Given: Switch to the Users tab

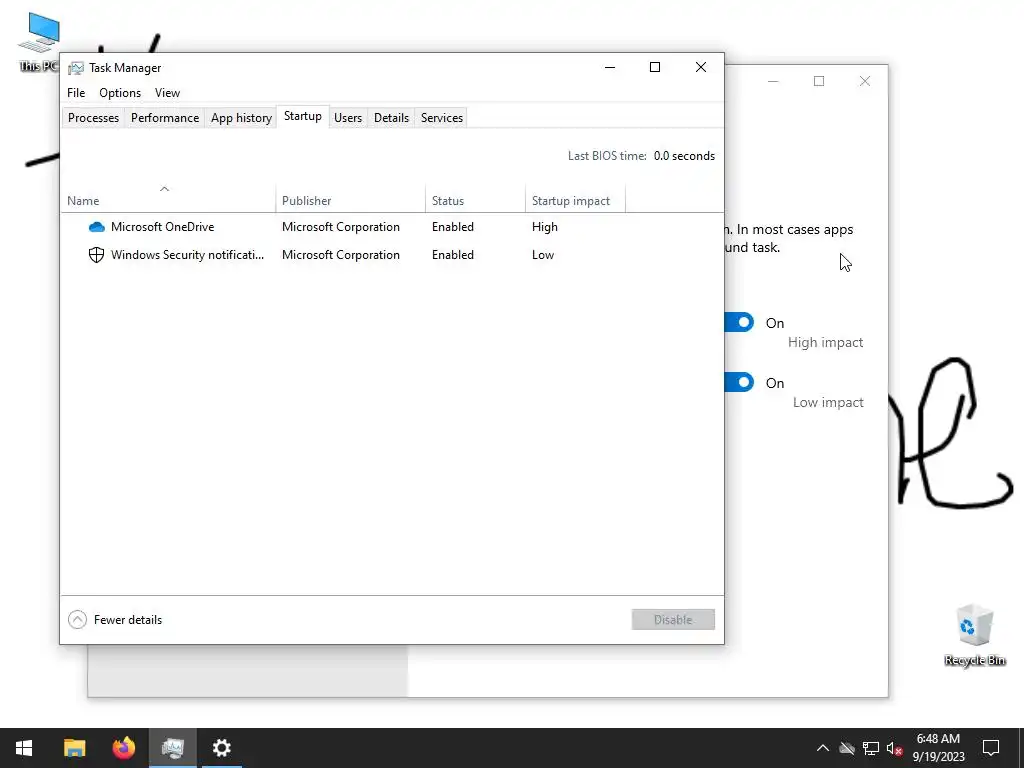Looking at the screenshot, I should click(x=348, y=118).
